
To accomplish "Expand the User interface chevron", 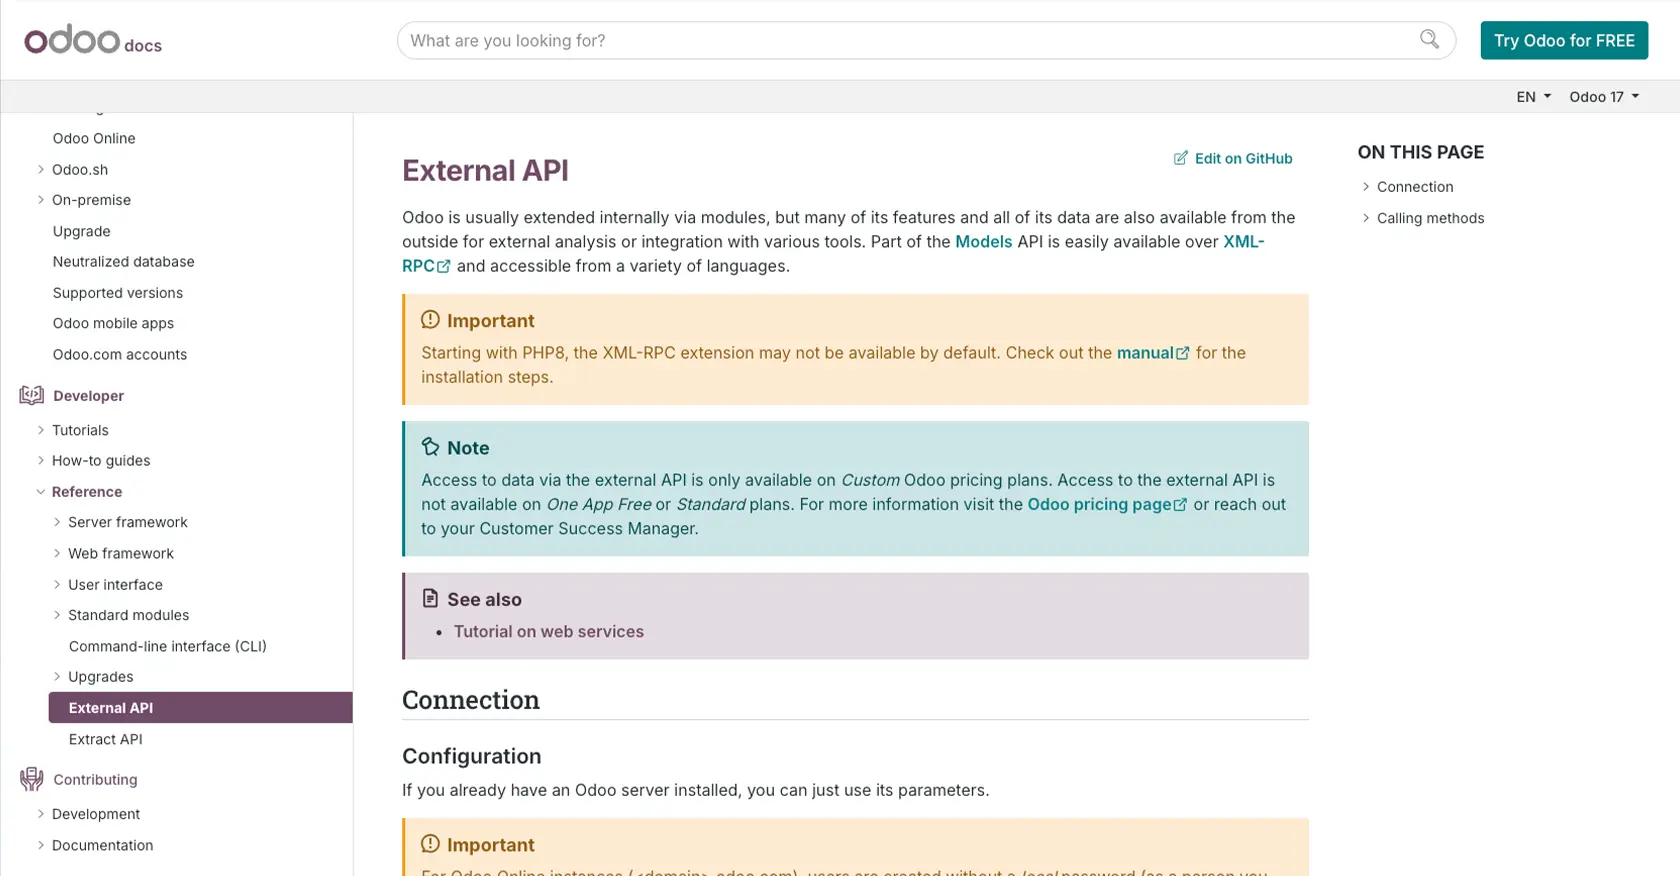I will (x=57, y=584).
